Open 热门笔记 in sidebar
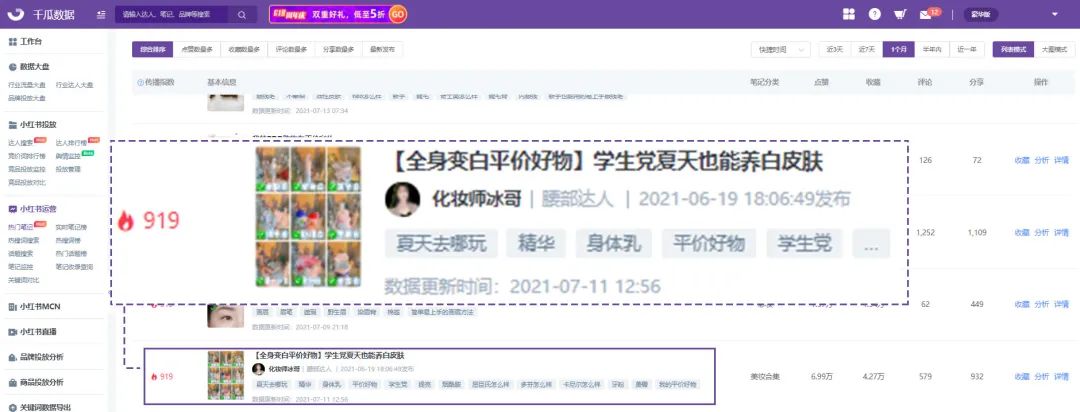1080x412 pixels. click(x=21, y=227)
